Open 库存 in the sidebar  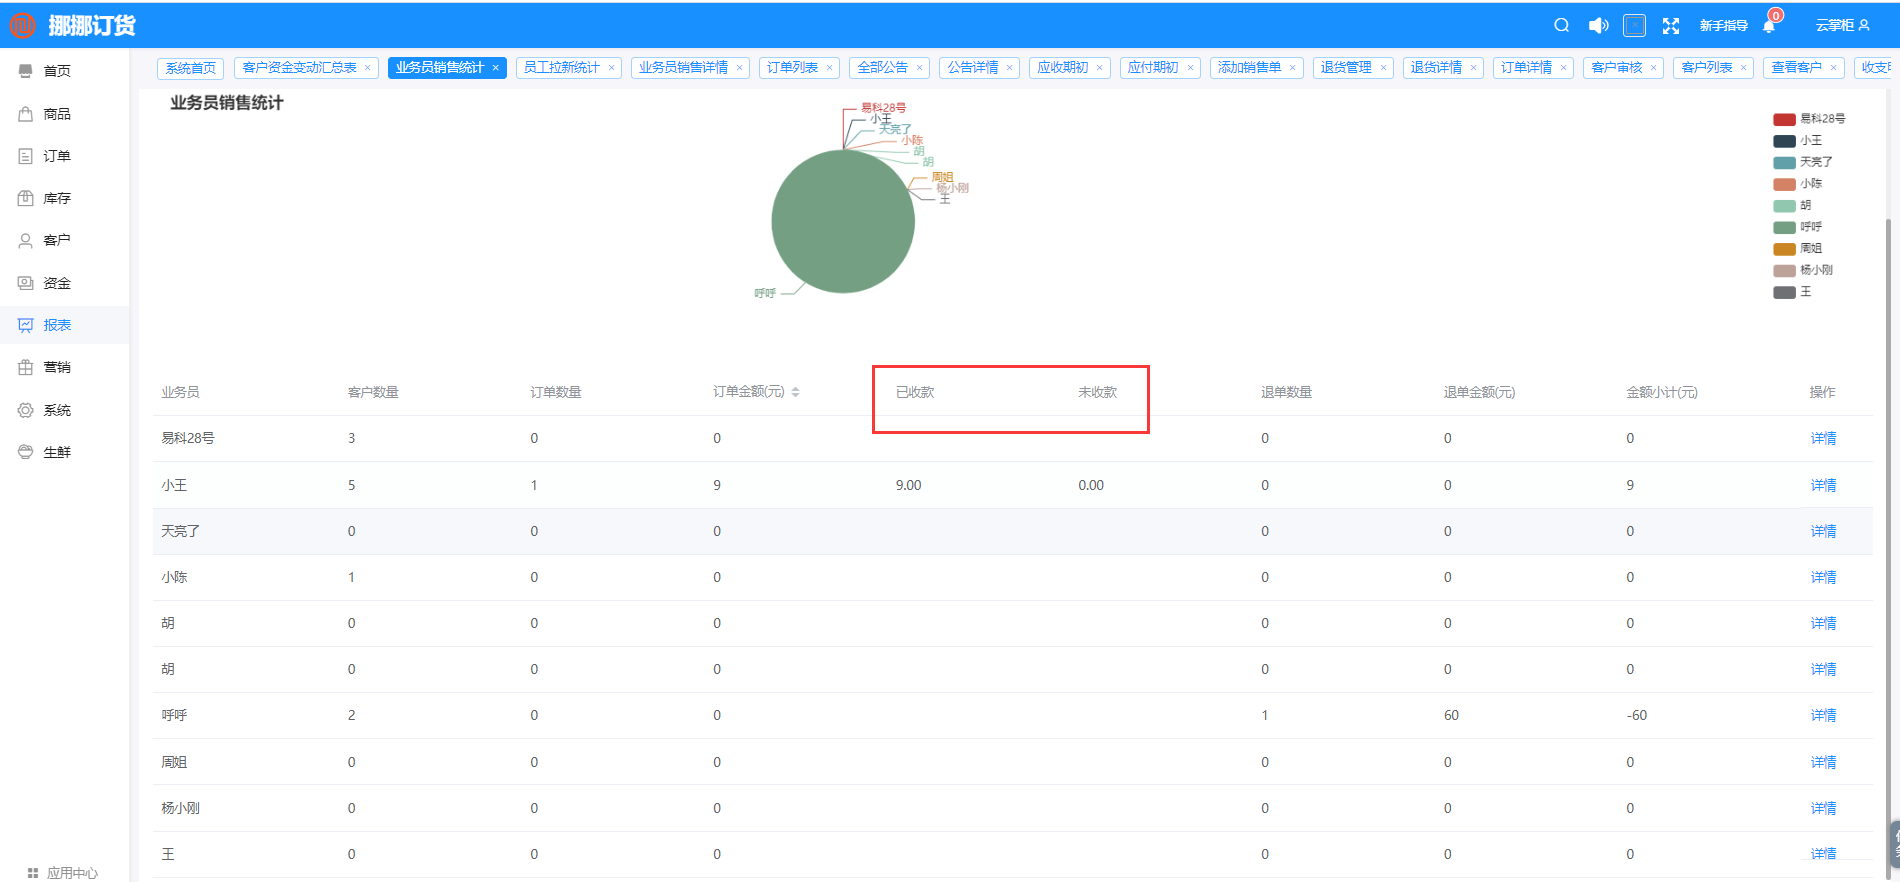[57, 198]
